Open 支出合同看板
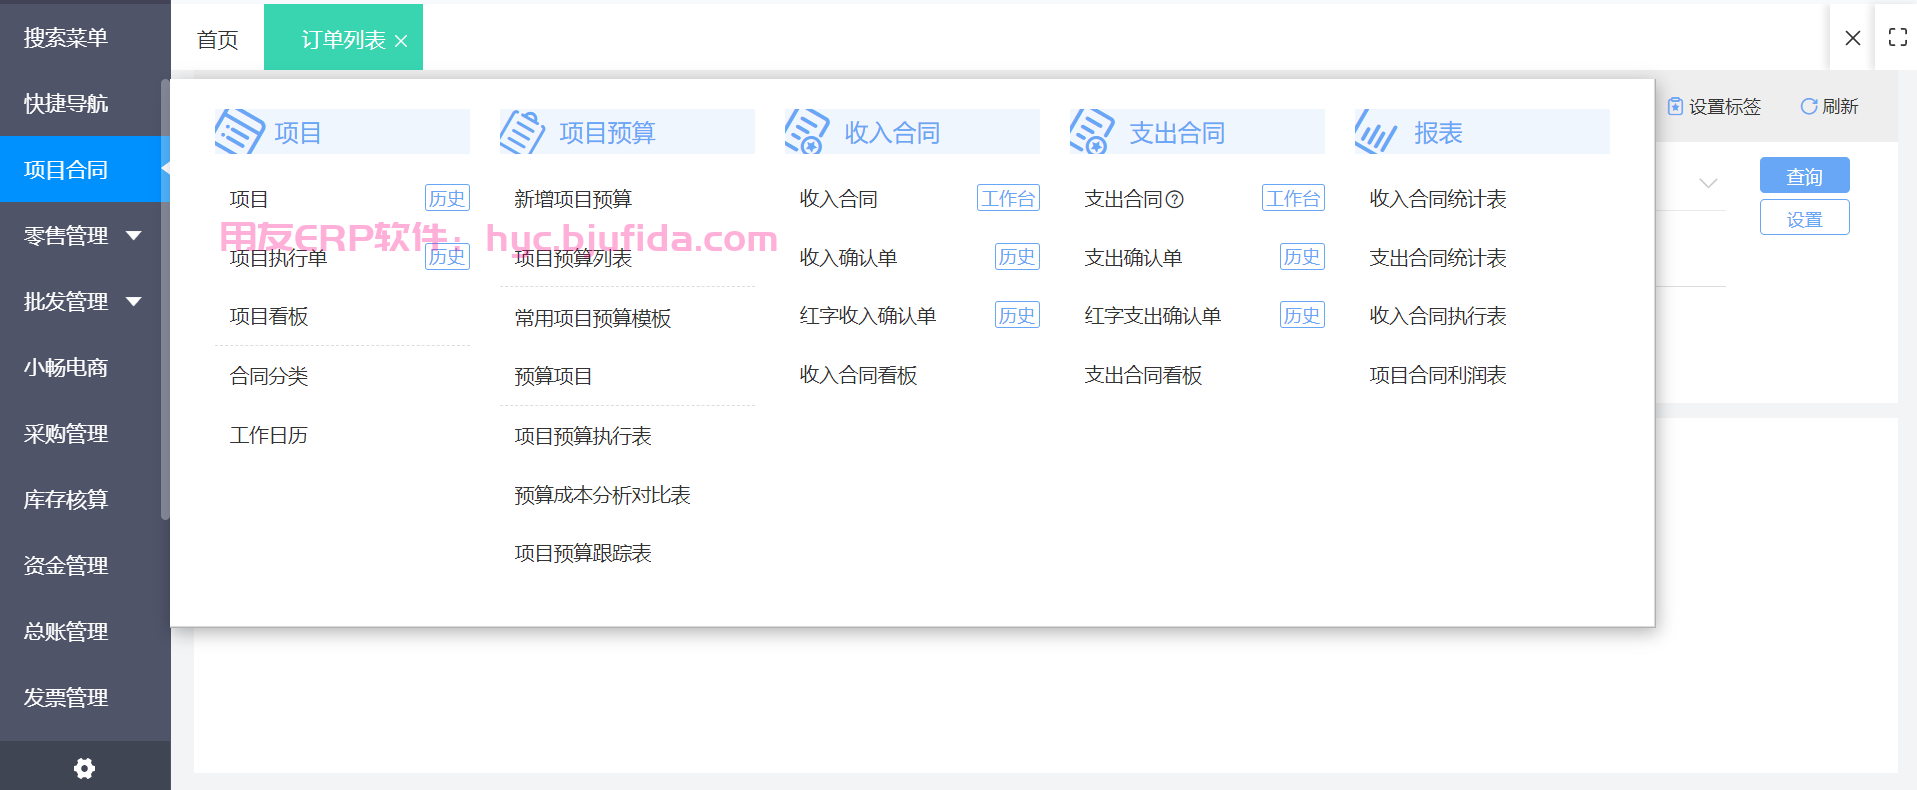 [1143, 375]
